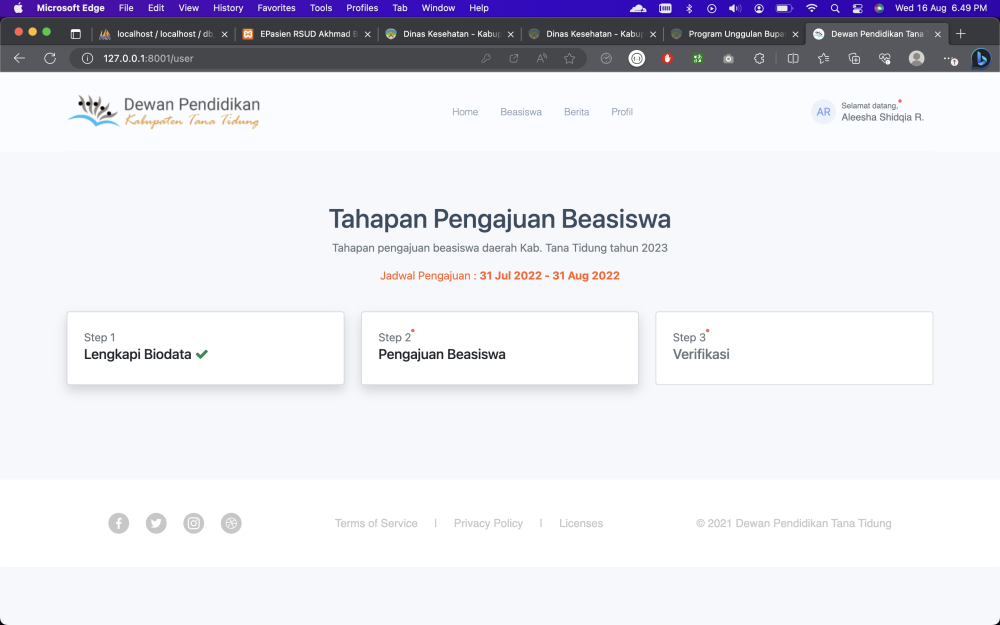Click the Terms of Service link
The image size is (1000, 625).
point(376,523)
